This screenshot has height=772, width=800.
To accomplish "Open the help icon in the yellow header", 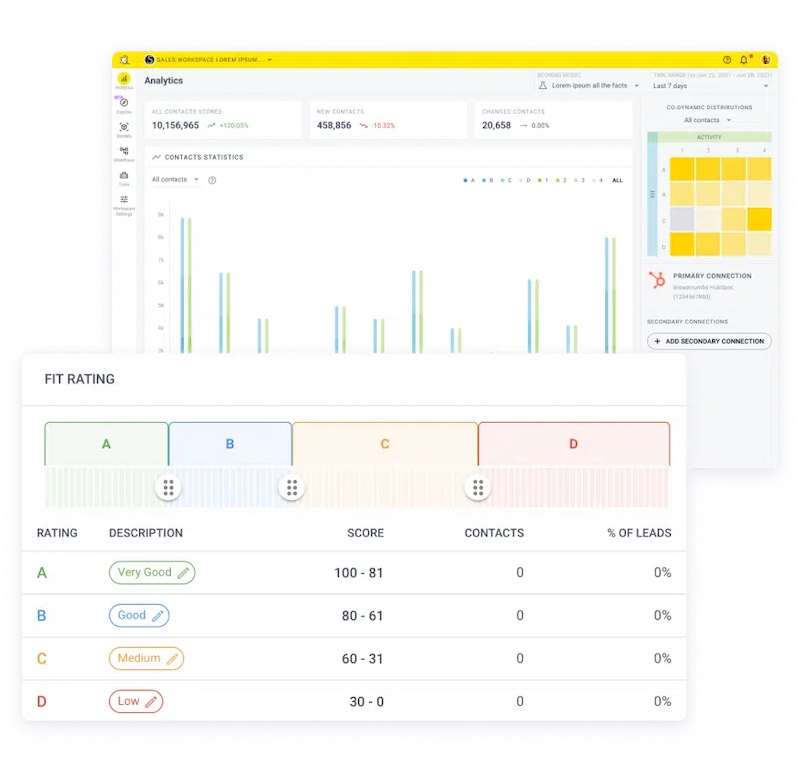I will (x=727, y=60).
